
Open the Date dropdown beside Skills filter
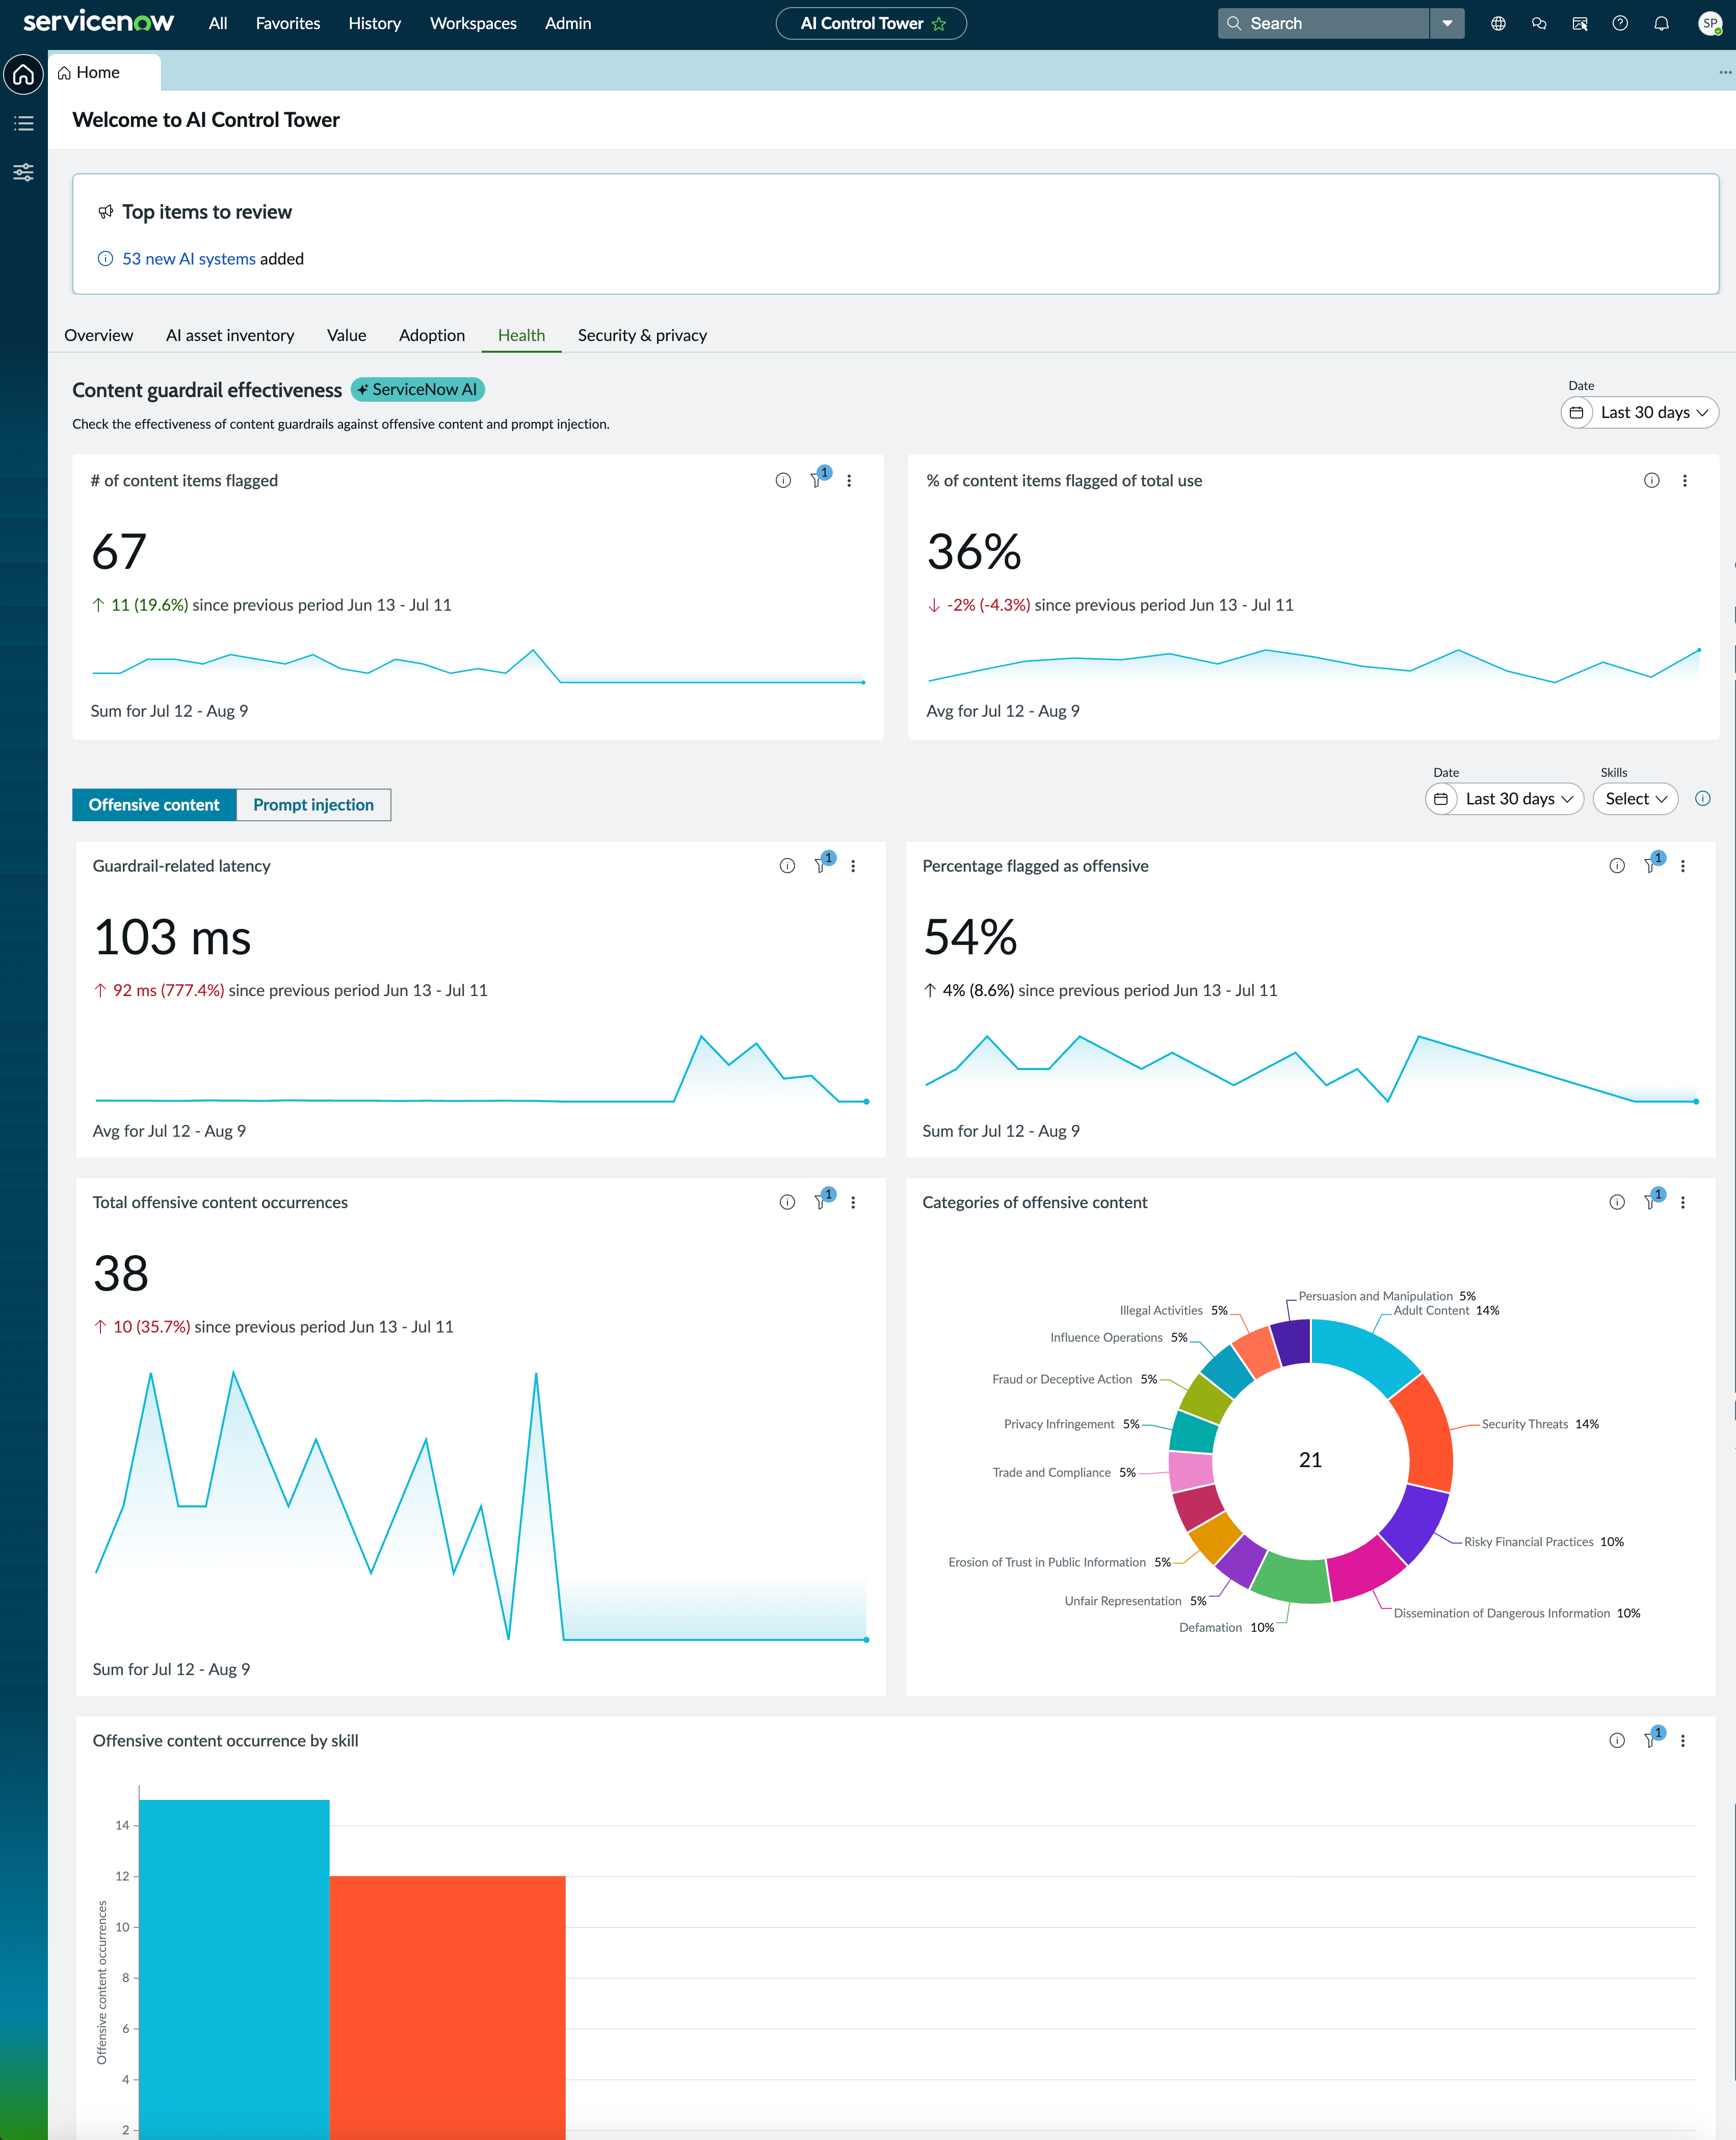1504,798
